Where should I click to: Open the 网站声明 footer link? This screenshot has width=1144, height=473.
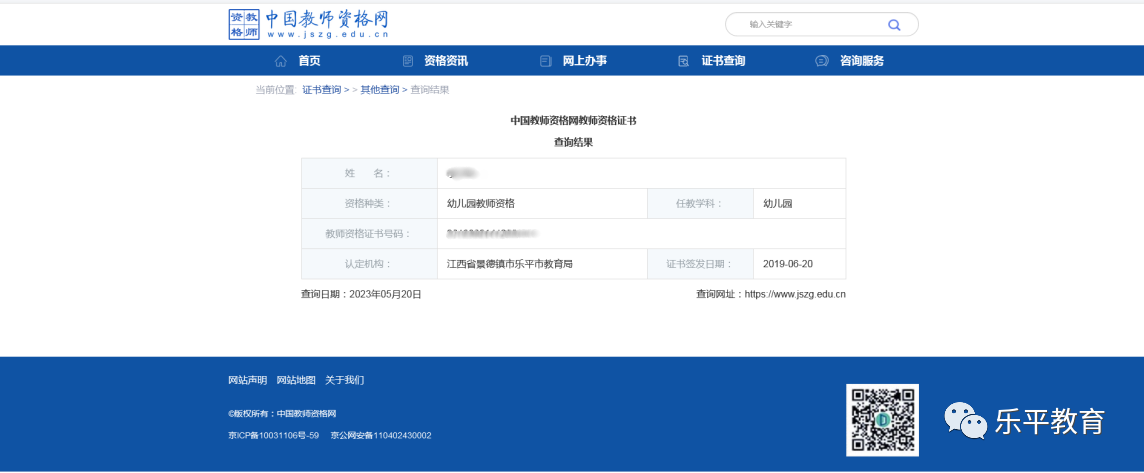(x=247, y=380)
